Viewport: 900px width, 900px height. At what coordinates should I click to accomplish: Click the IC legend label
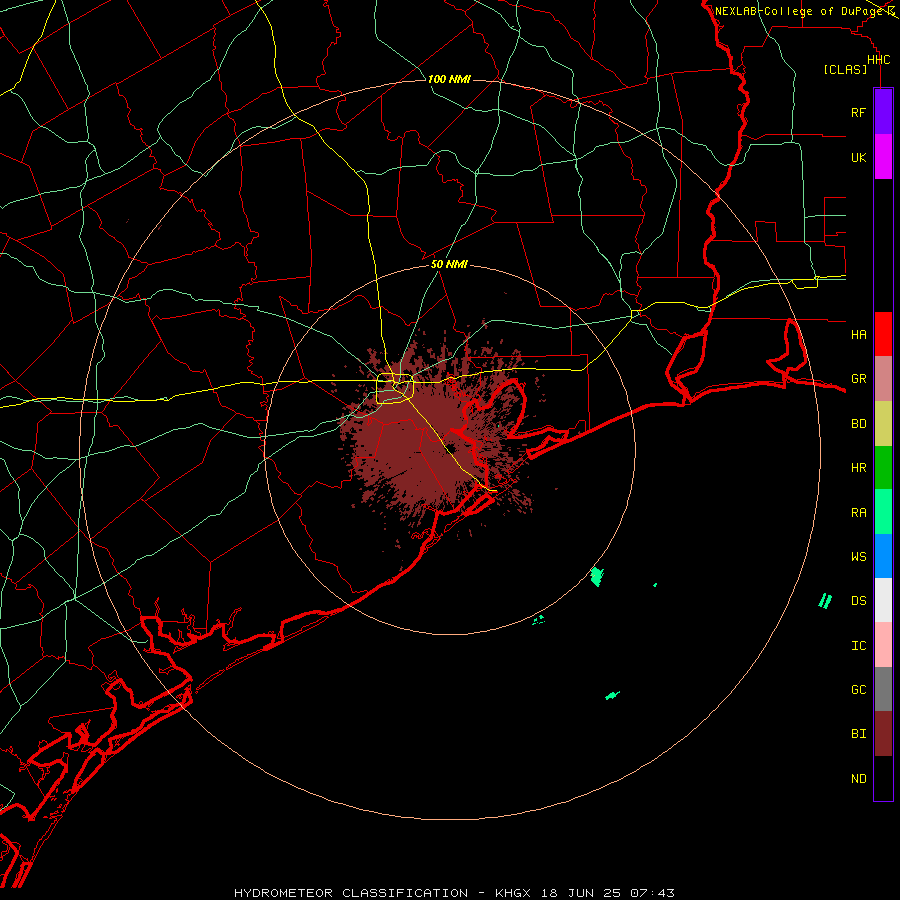858,646
